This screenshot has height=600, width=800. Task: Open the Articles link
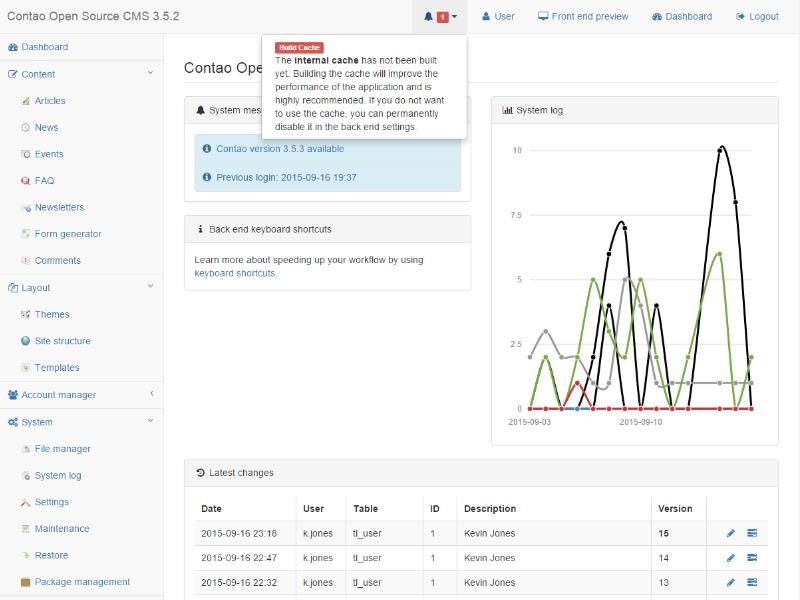50,101
